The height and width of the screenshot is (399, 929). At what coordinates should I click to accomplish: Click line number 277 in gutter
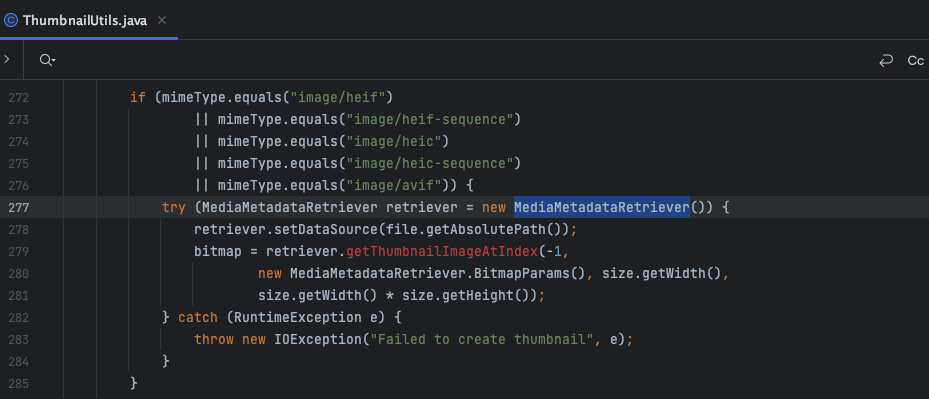19,208
